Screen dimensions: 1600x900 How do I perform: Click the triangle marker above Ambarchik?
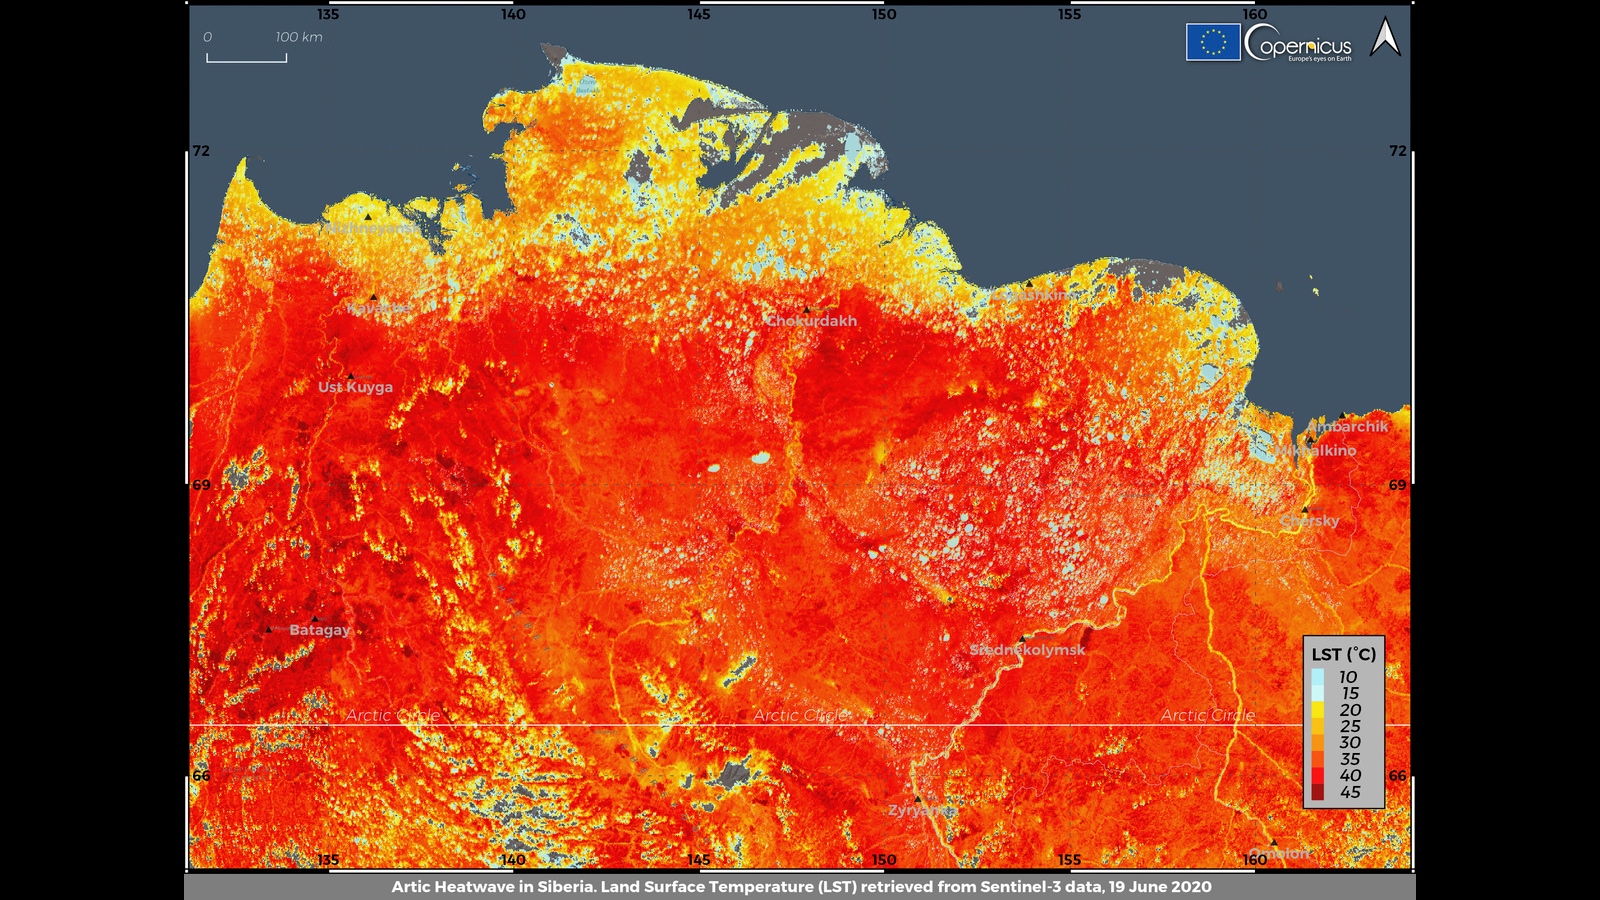coord(1342,415)
